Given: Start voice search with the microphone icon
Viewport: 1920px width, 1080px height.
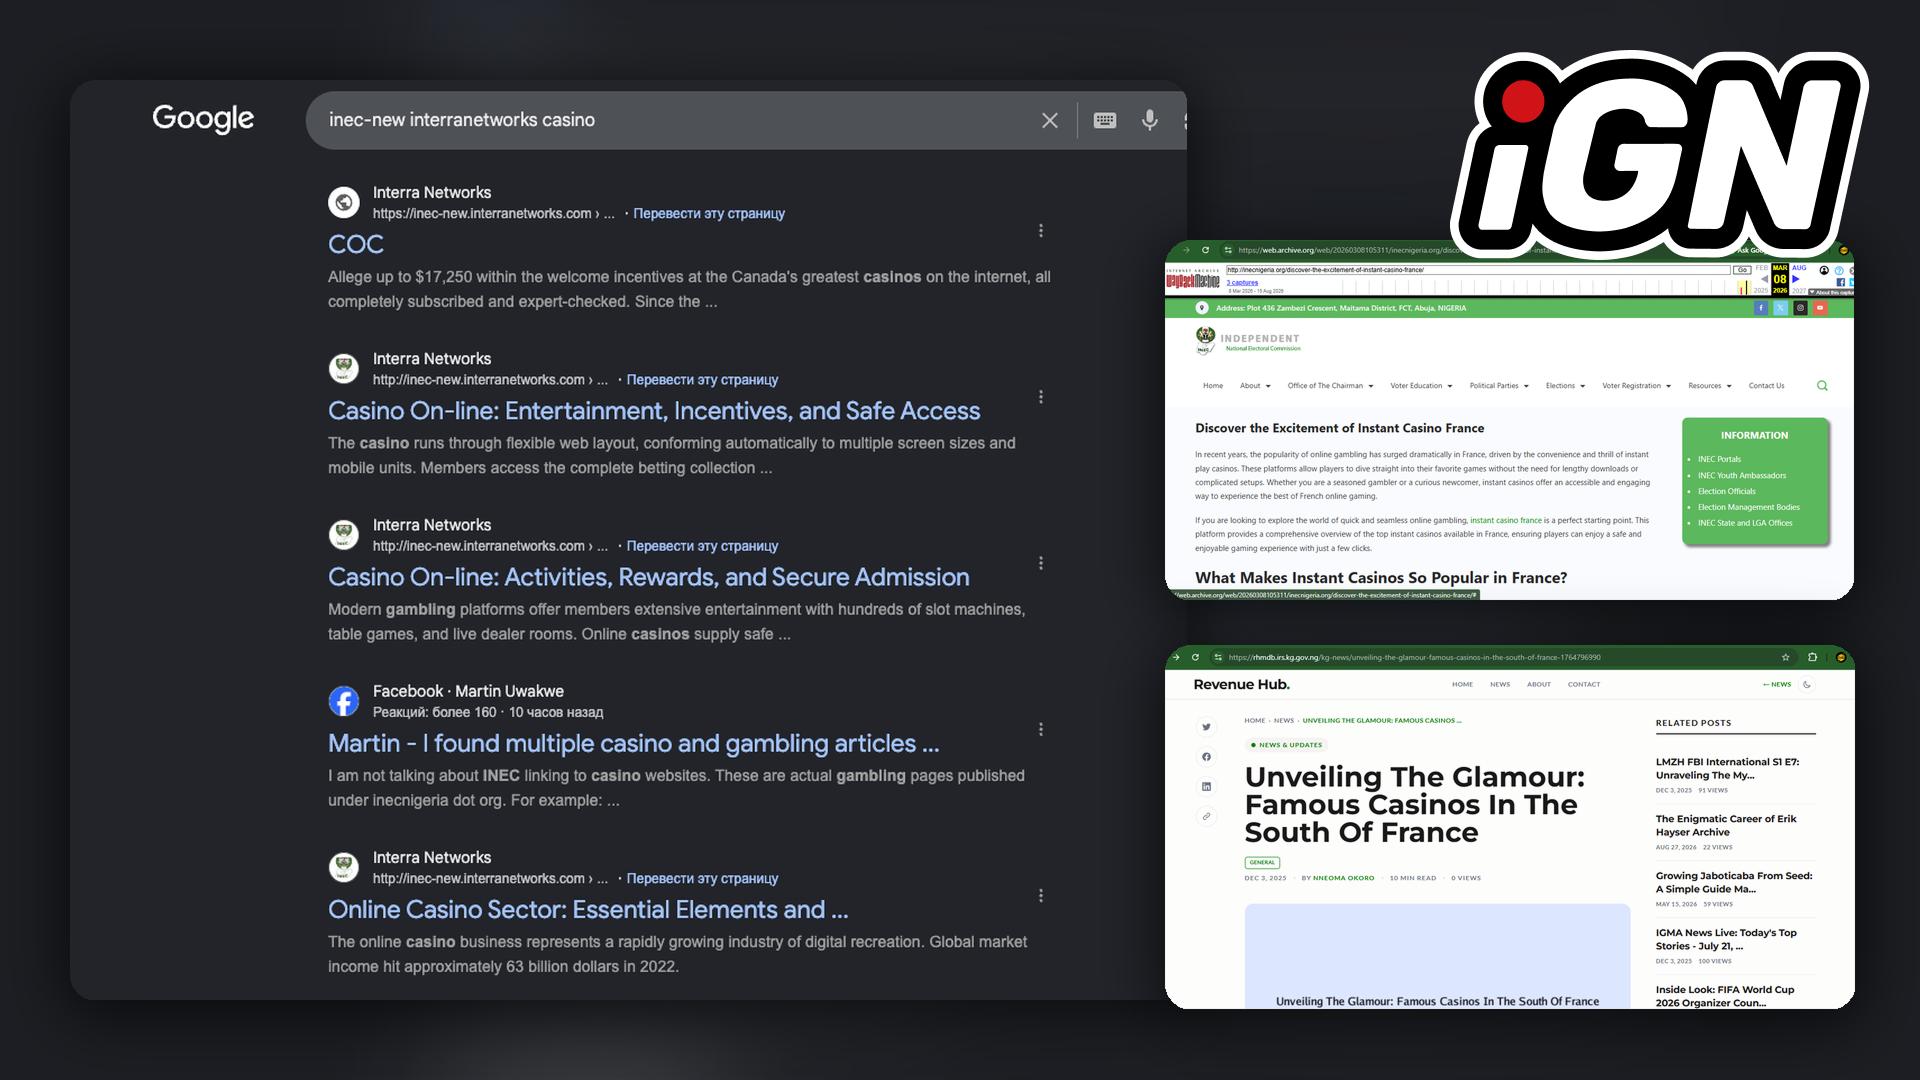Looking at the screenshot, I should (1150, 120).
